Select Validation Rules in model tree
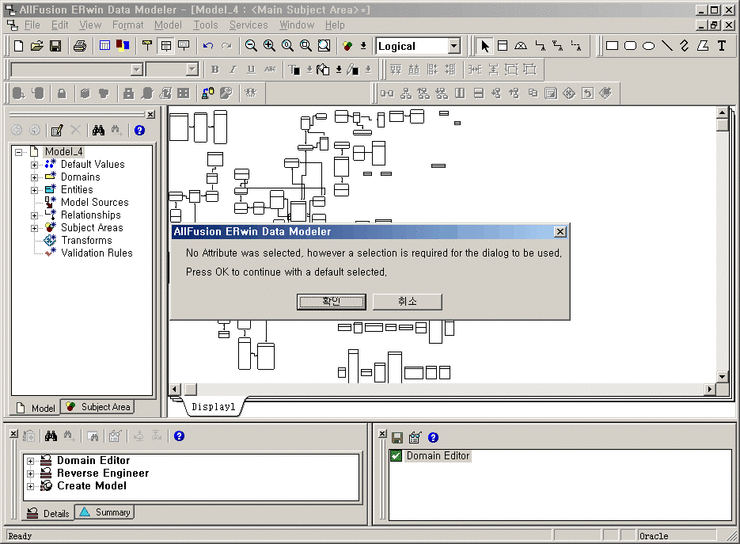Screen dimensions: 740x544 96,253
